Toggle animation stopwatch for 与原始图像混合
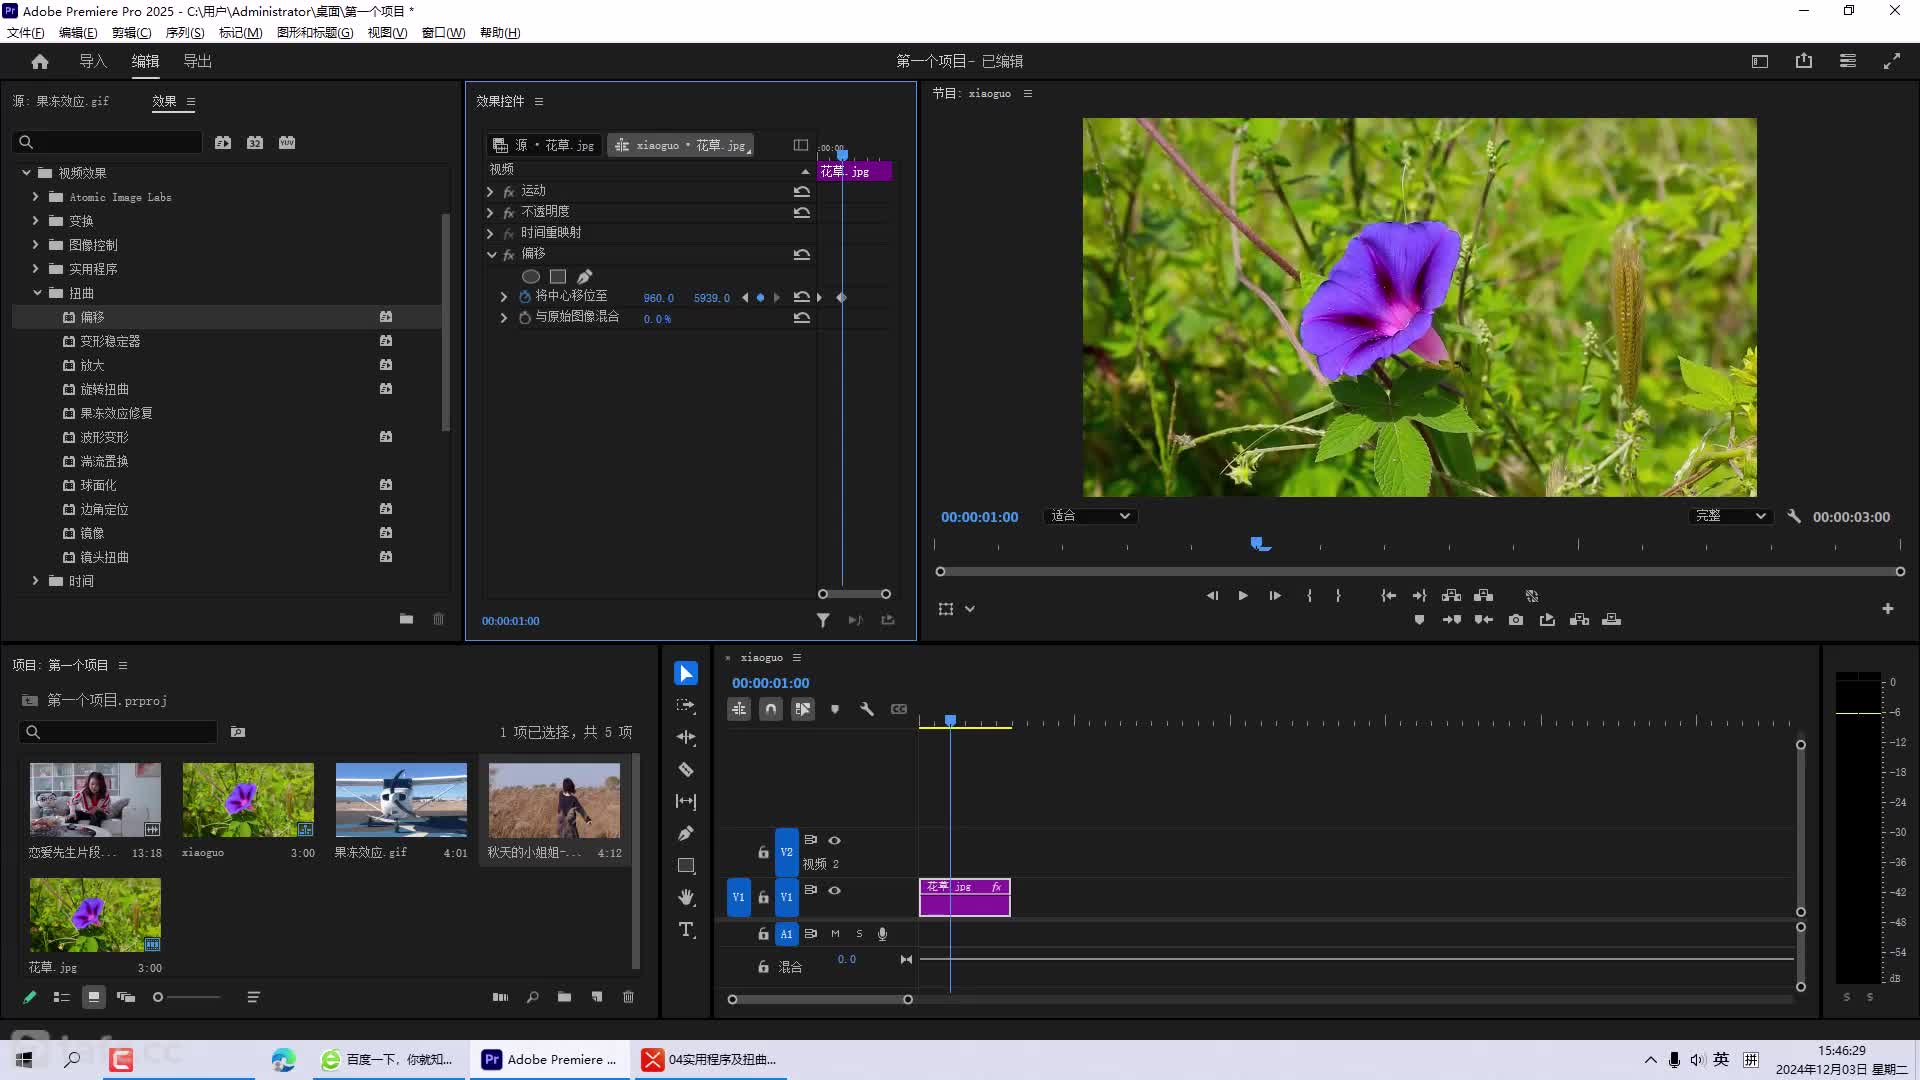This screenshot has height=1080, width=1920. [x=524, y=318]
